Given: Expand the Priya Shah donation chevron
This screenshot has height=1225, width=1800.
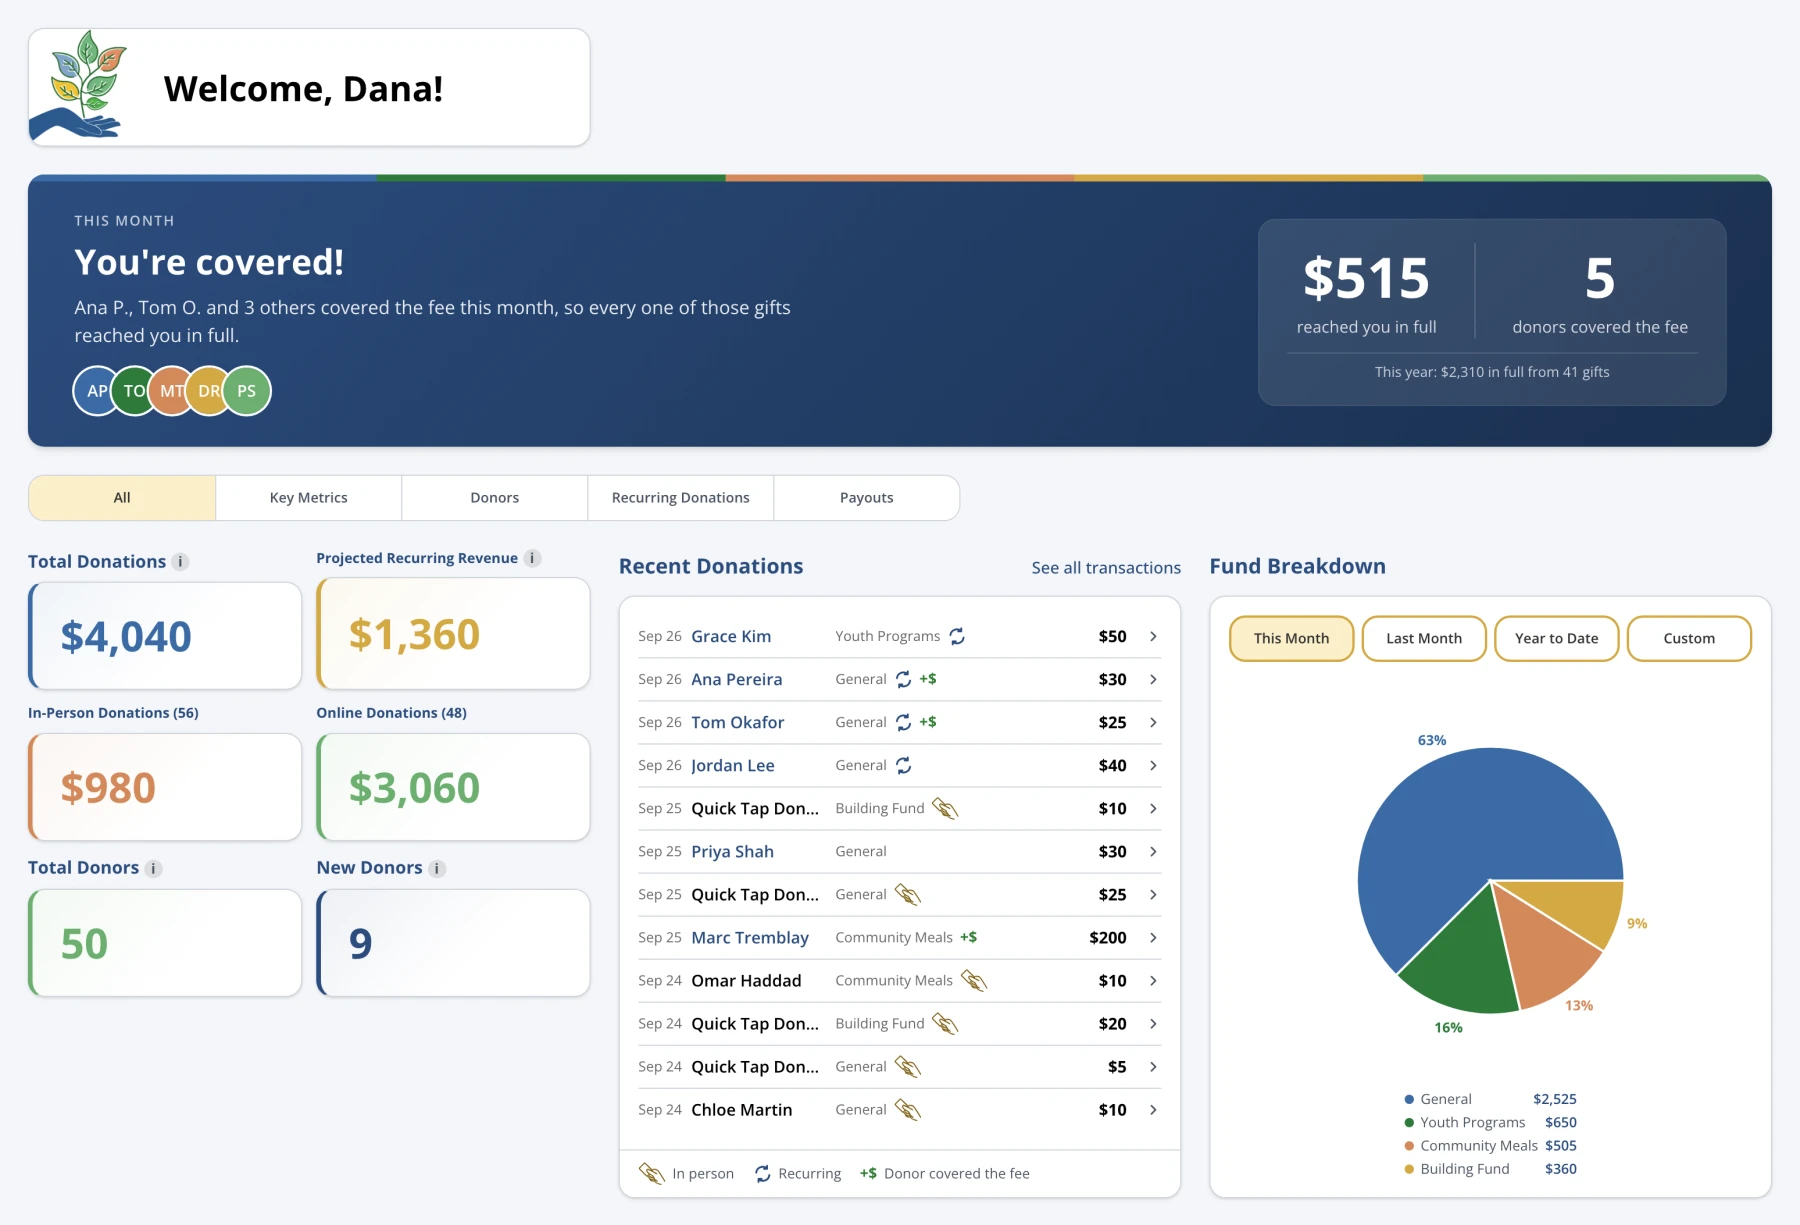Looking at the screenshot, I should 1153,851.
